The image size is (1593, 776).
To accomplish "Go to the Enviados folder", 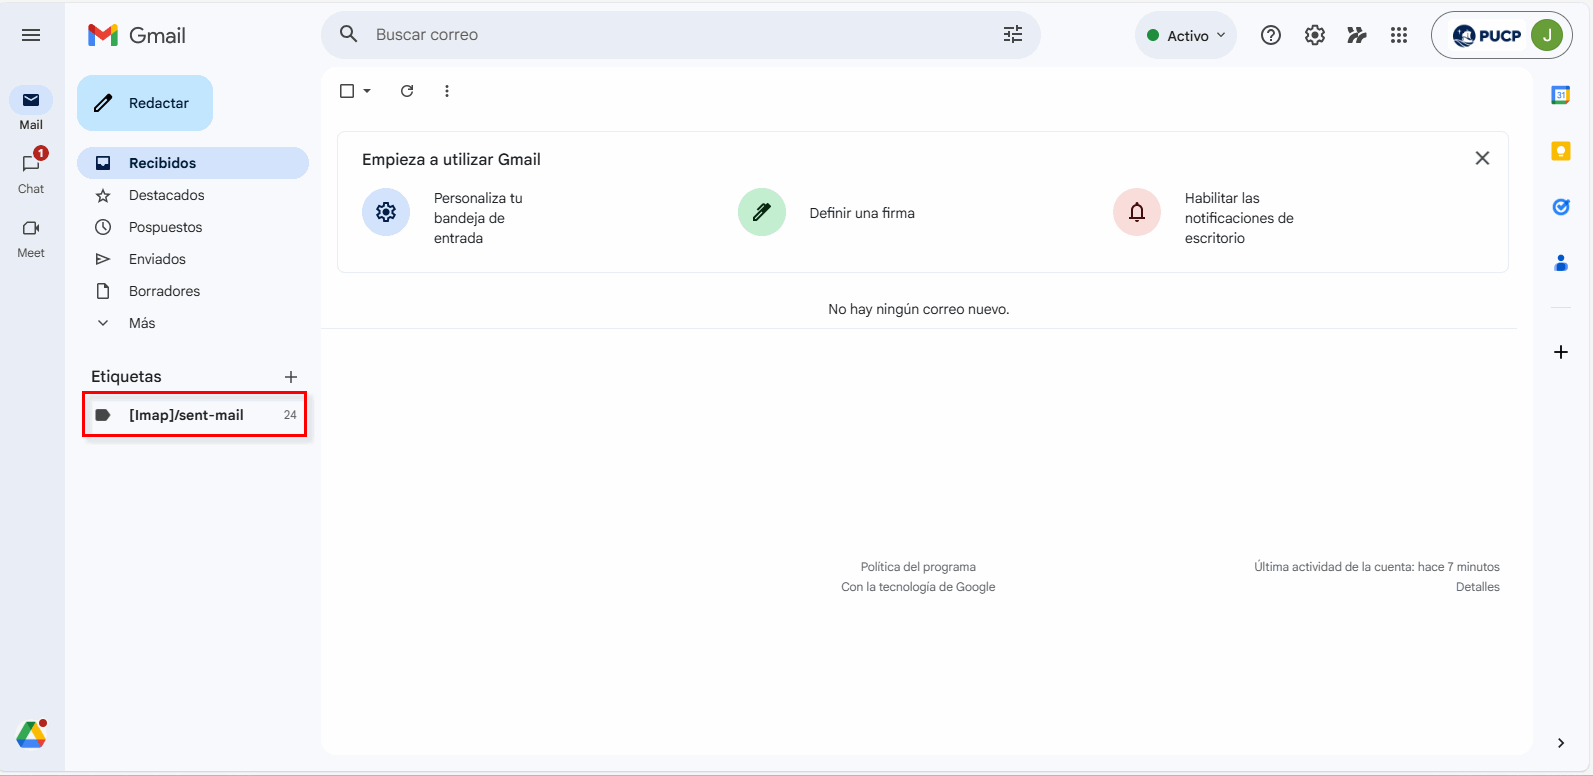I will pyautogui.click(x=157, y=259).
